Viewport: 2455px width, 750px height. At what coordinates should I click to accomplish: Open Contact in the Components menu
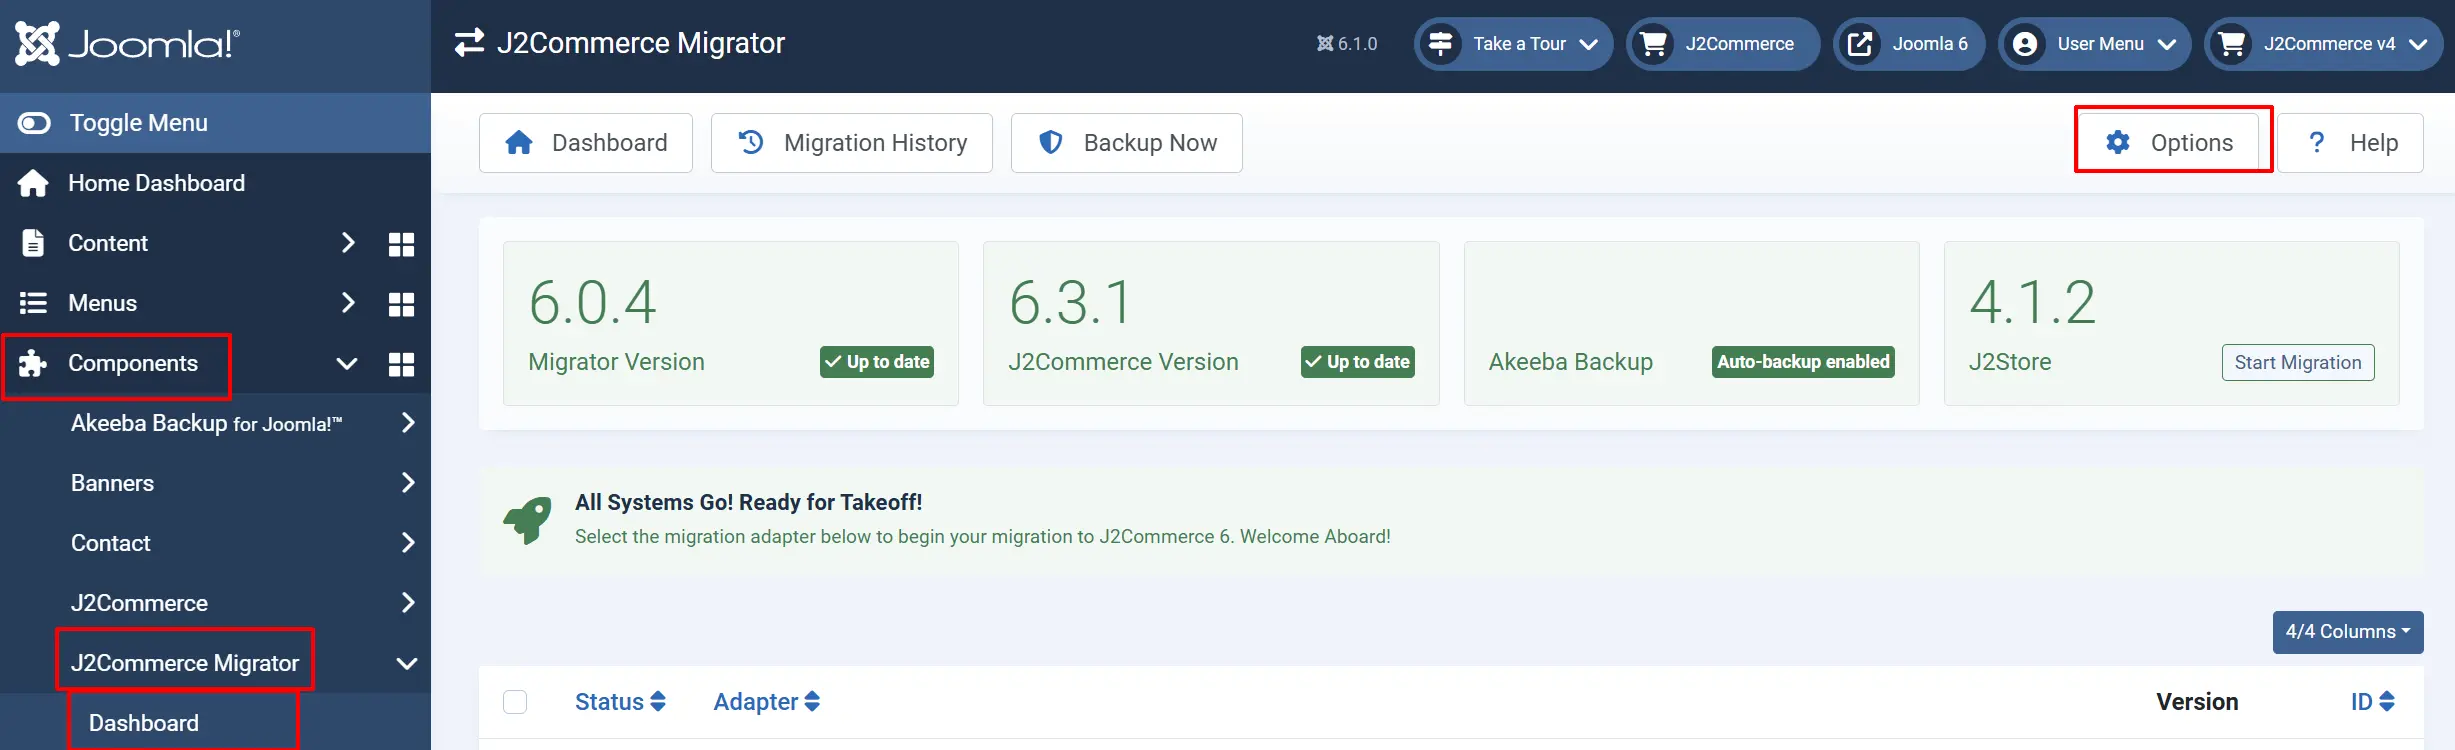110,543
